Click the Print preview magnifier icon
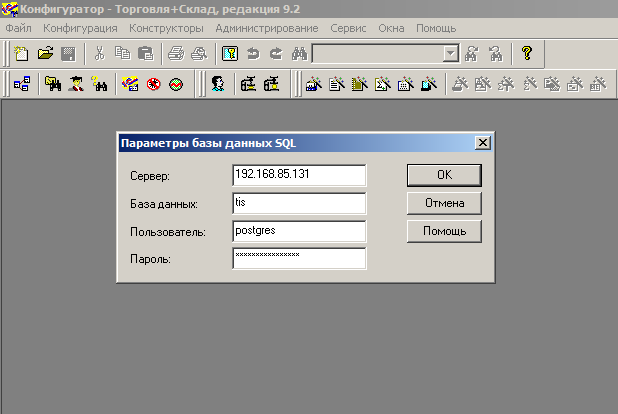This screenshot has width=618, height=414. pyautogui.click(x=199, y=53)
